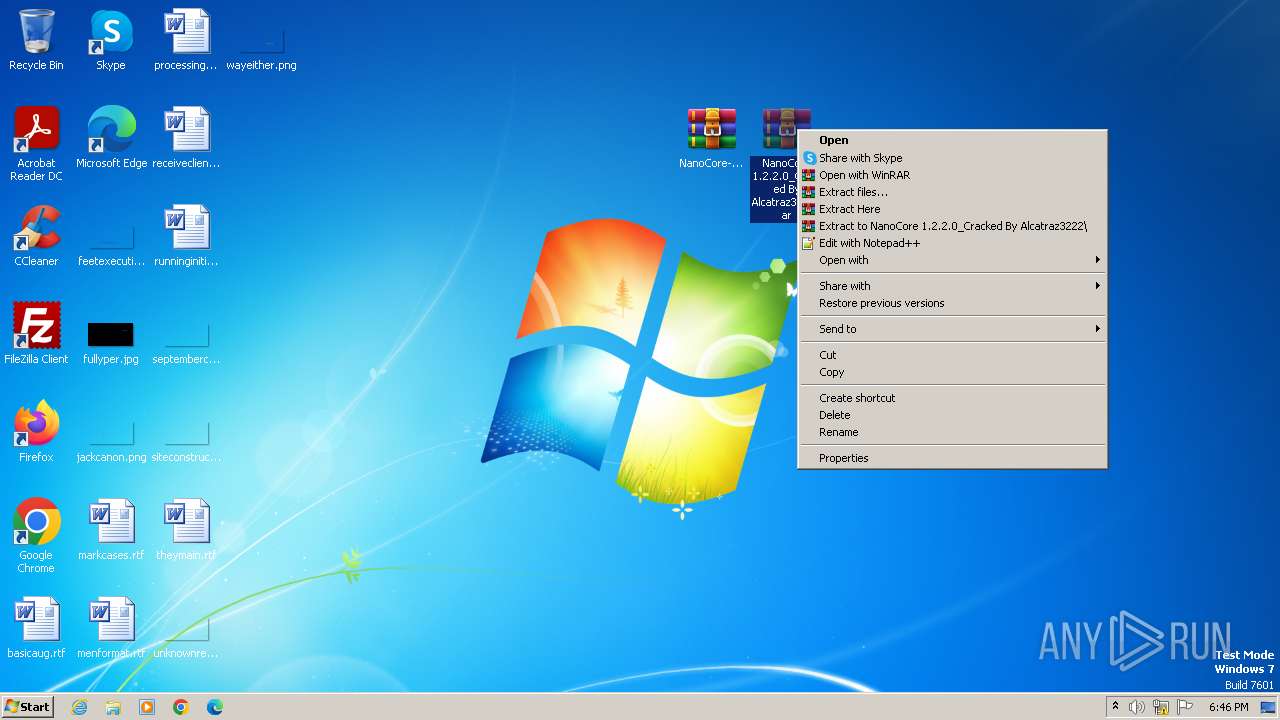Open Chrome from the taskbar
The height and width of the screenshot is (720, 1280).
(x=181, y=707)
